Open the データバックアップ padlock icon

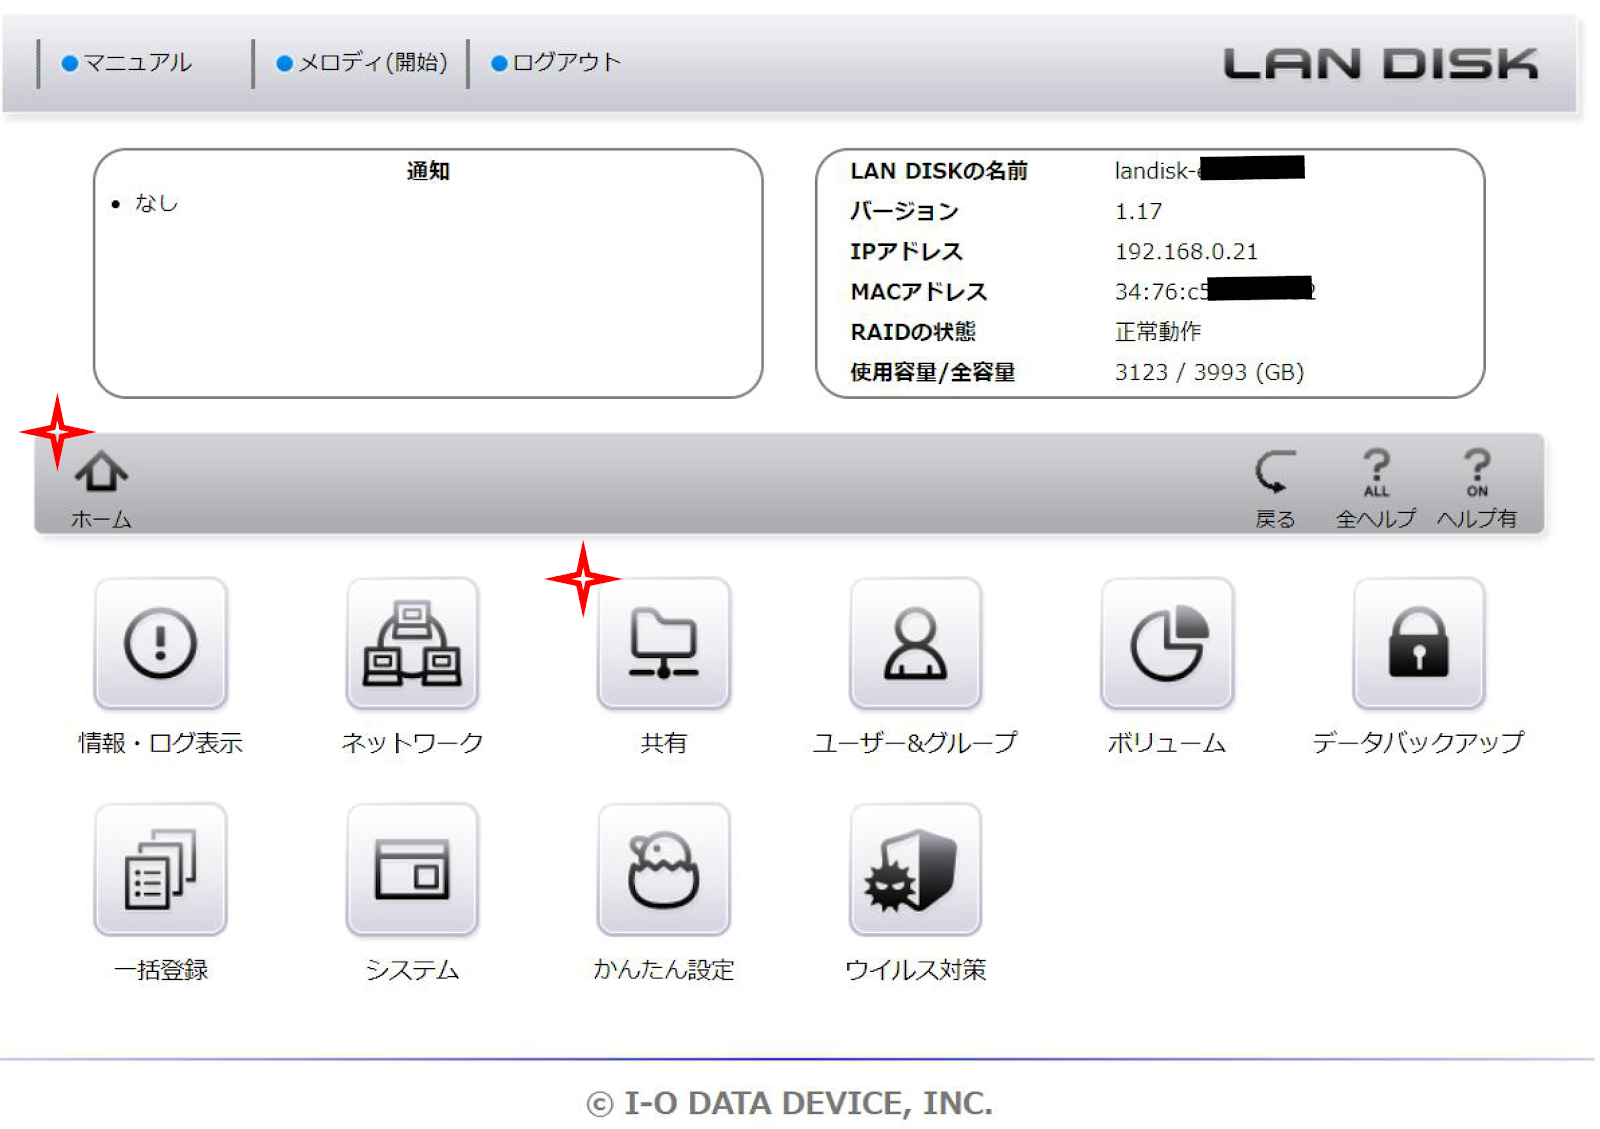coord(1418,644)
